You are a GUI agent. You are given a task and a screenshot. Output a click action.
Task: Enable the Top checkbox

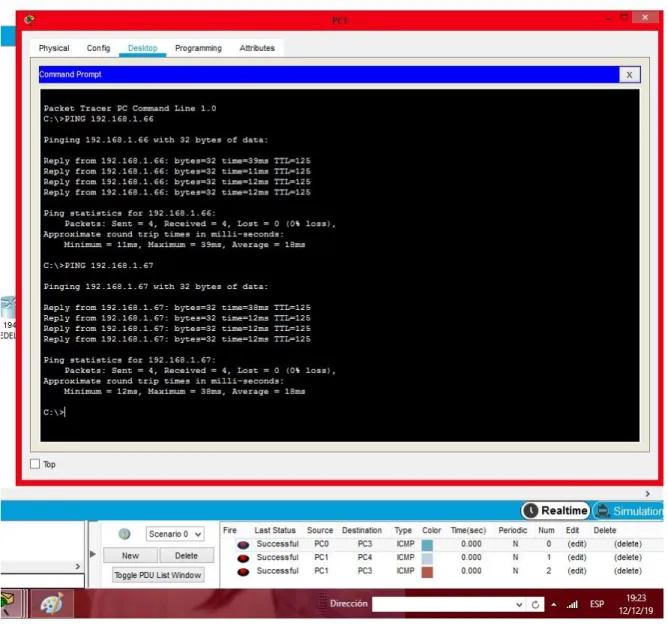(35, 464)
